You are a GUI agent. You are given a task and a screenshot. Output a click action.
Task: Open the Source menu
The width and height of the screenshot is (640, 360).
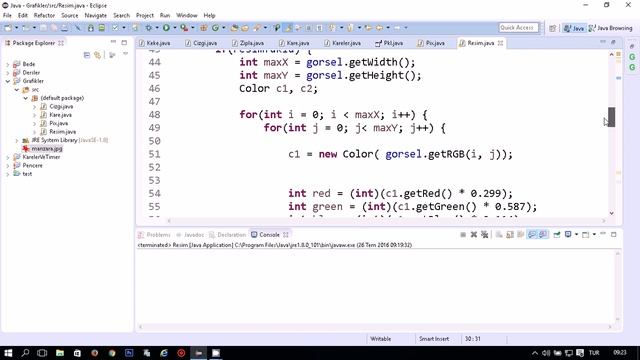click(x=70, y=16)
